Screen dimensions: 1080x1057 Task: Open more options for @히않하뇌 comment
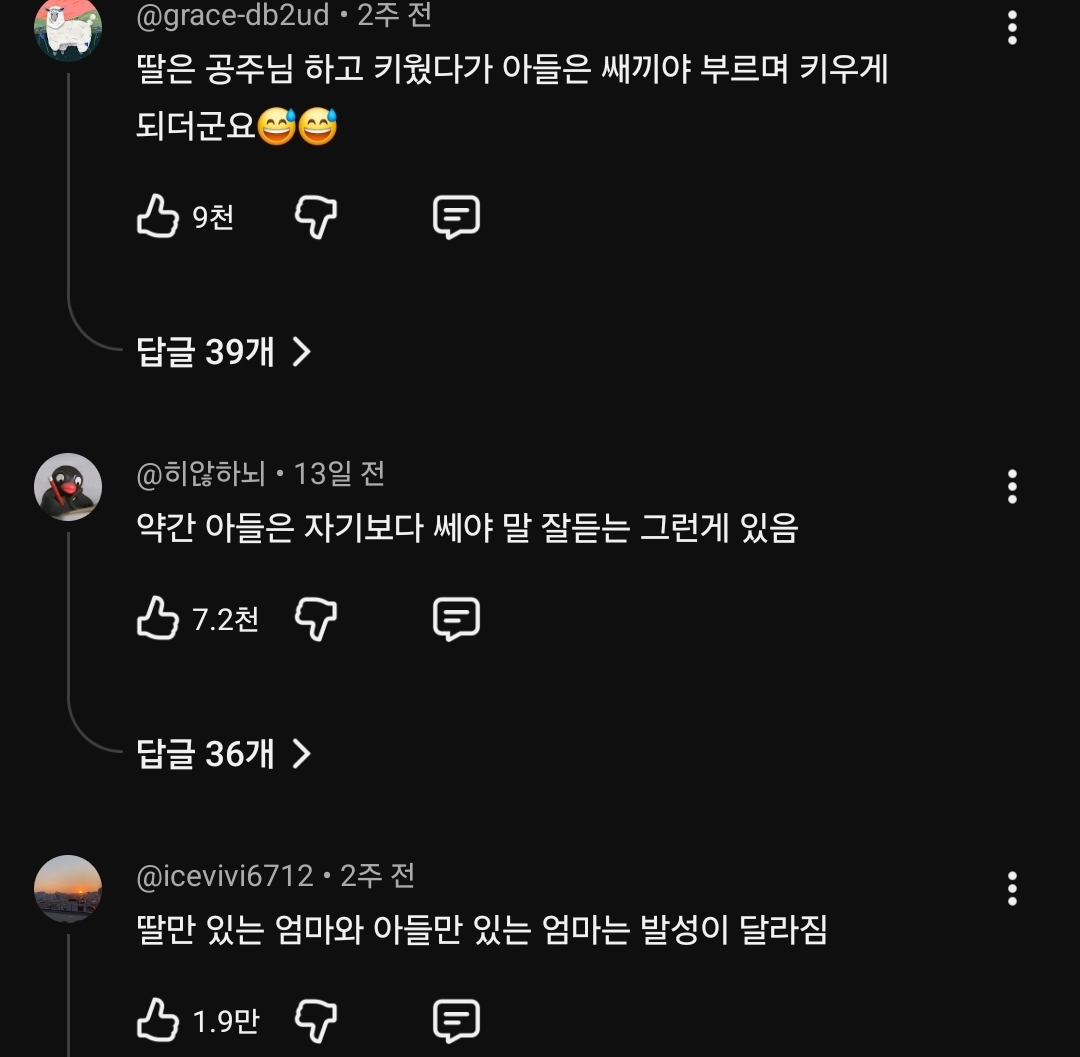pos(1012,487)
